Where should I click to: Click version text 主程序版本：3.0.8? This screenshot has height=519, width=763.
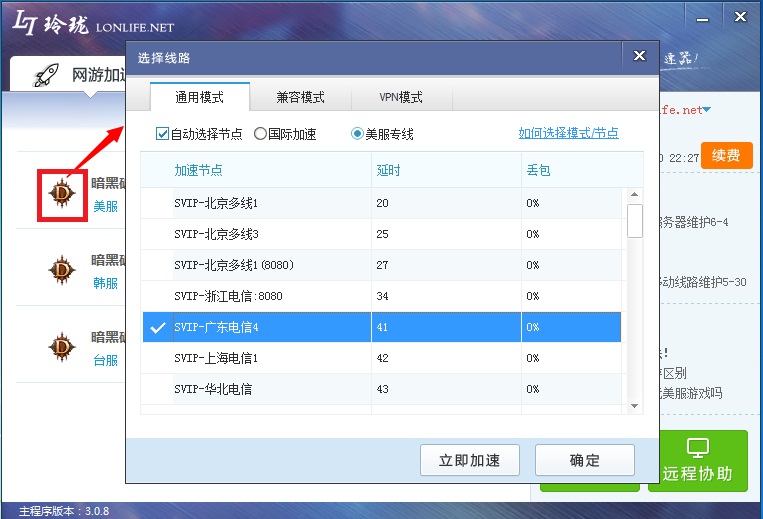coord(64,511)
